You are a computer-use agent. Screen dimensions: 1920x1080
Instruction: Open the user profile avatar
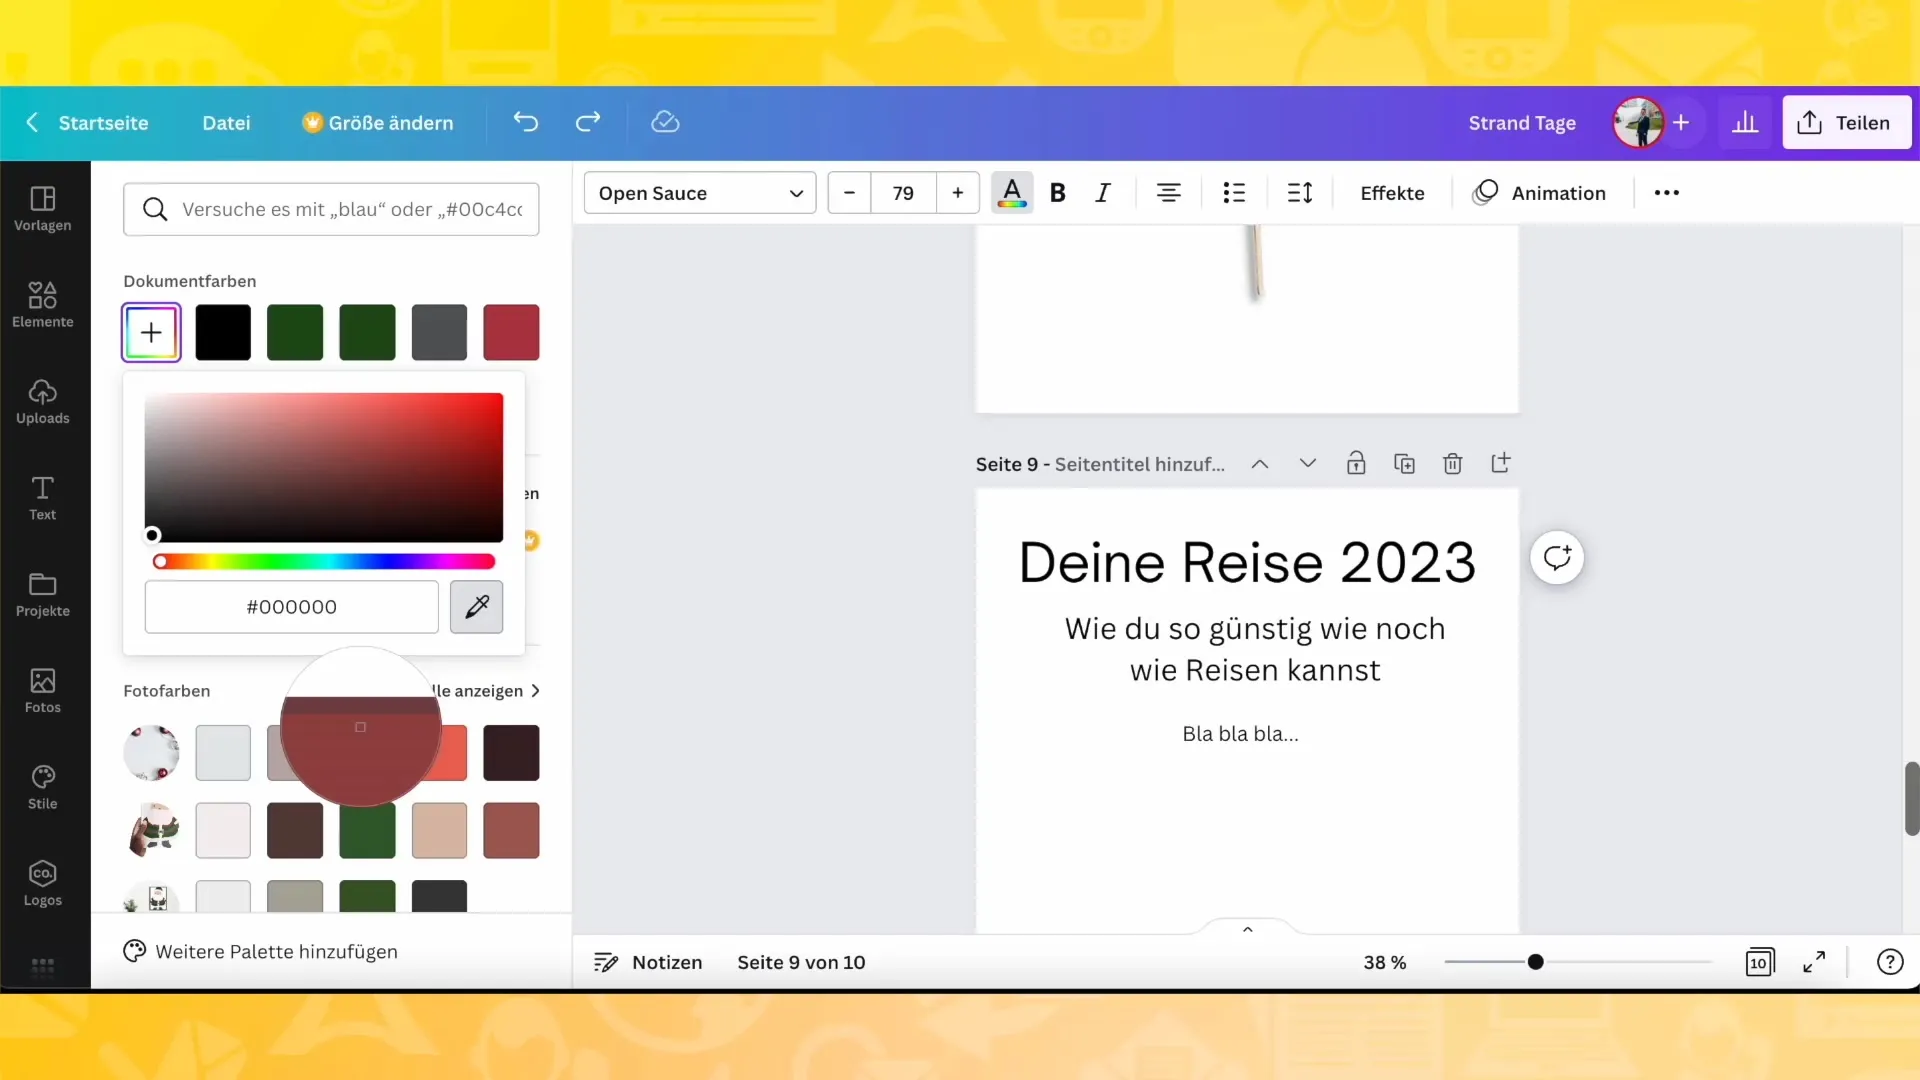click(x=1638, y=122)
